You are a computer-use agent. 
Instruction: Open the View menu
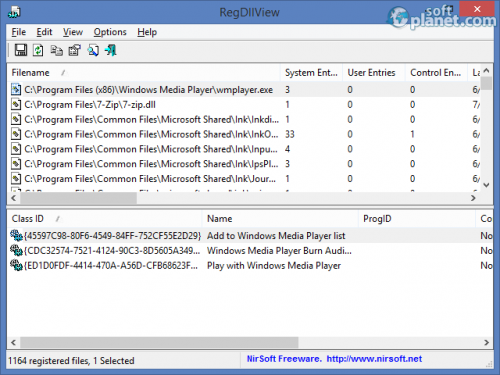(x=73, y=32)
